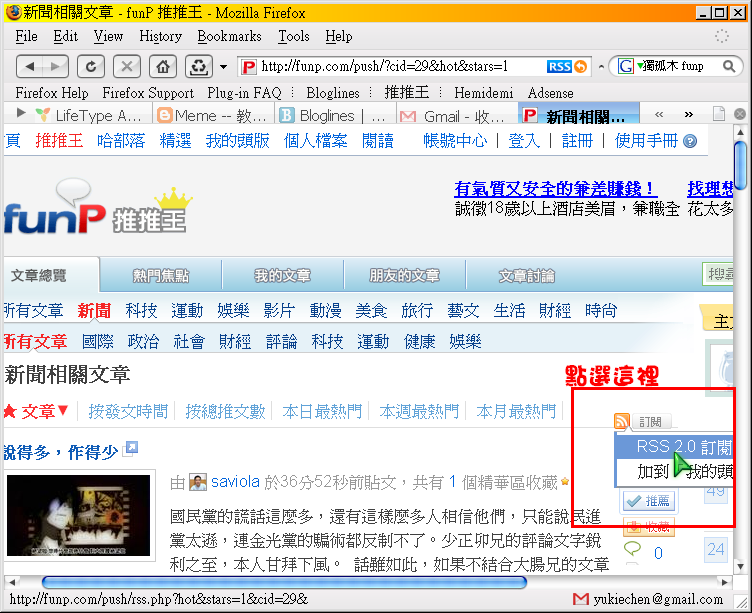
Task: Choose RSS 2.0 訂閱 from the popup
Action: tap(674, 447)
